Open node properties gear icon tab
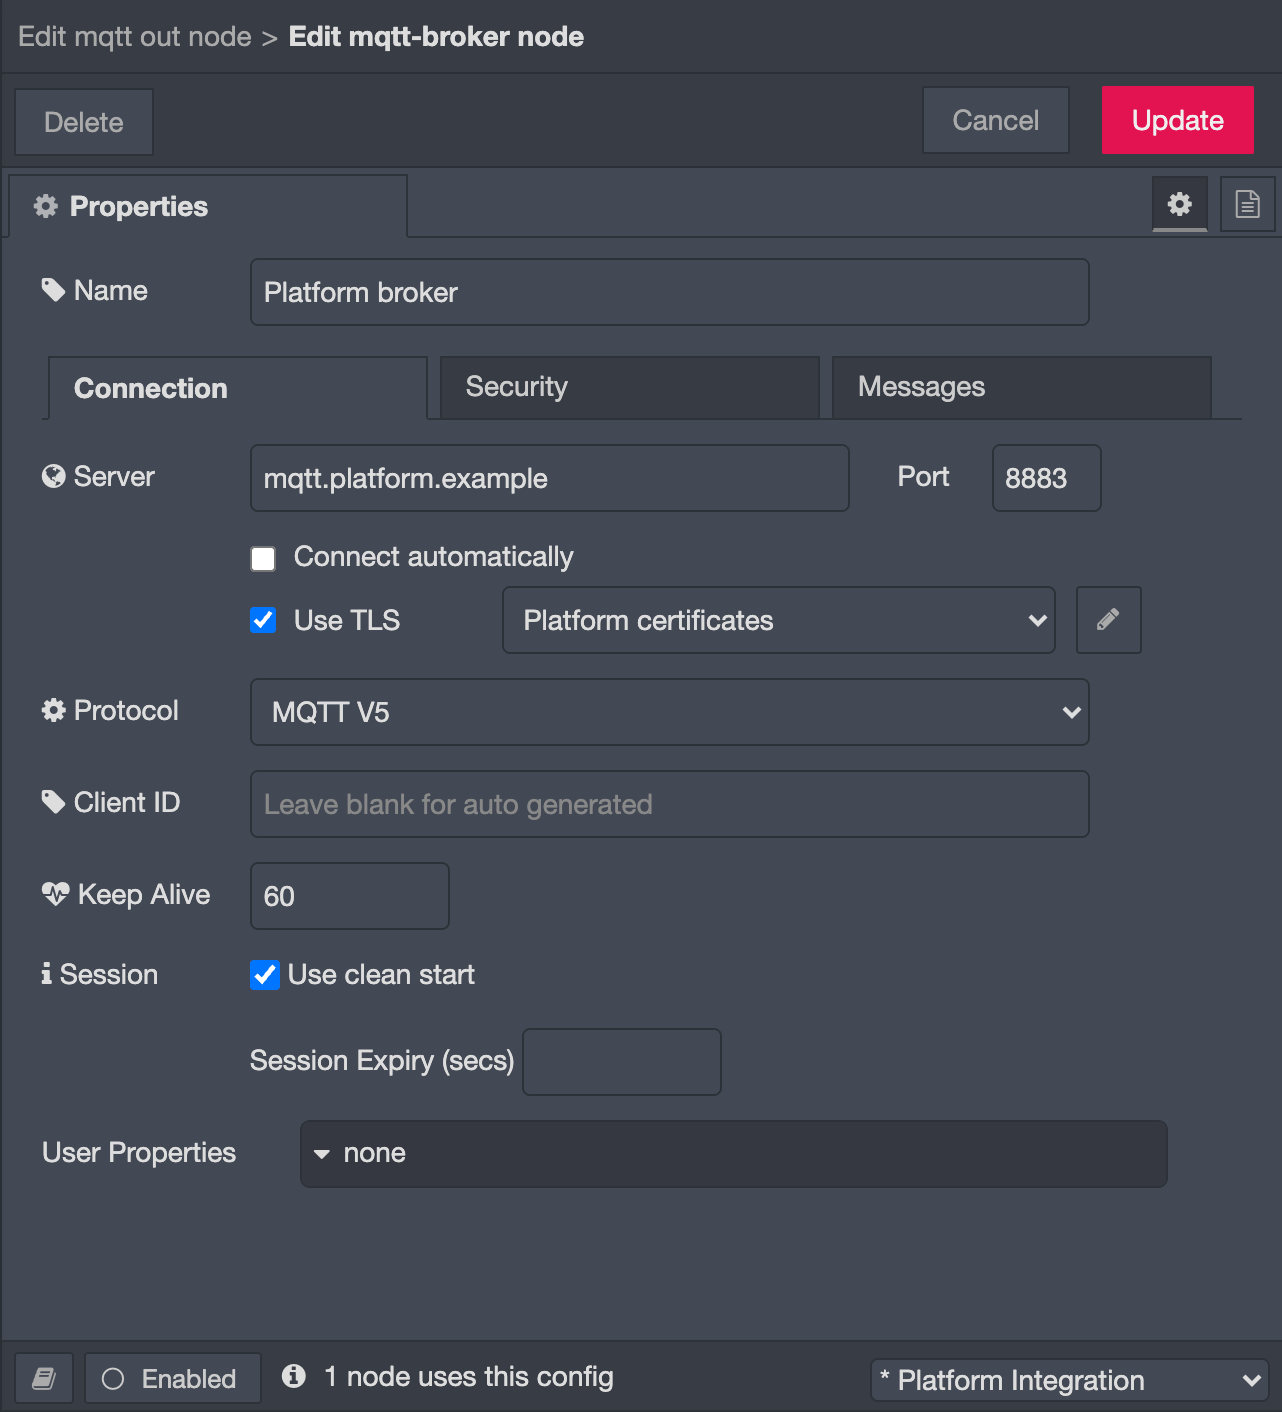The image size is (1282, 1412). click(x=1180, y=204)
